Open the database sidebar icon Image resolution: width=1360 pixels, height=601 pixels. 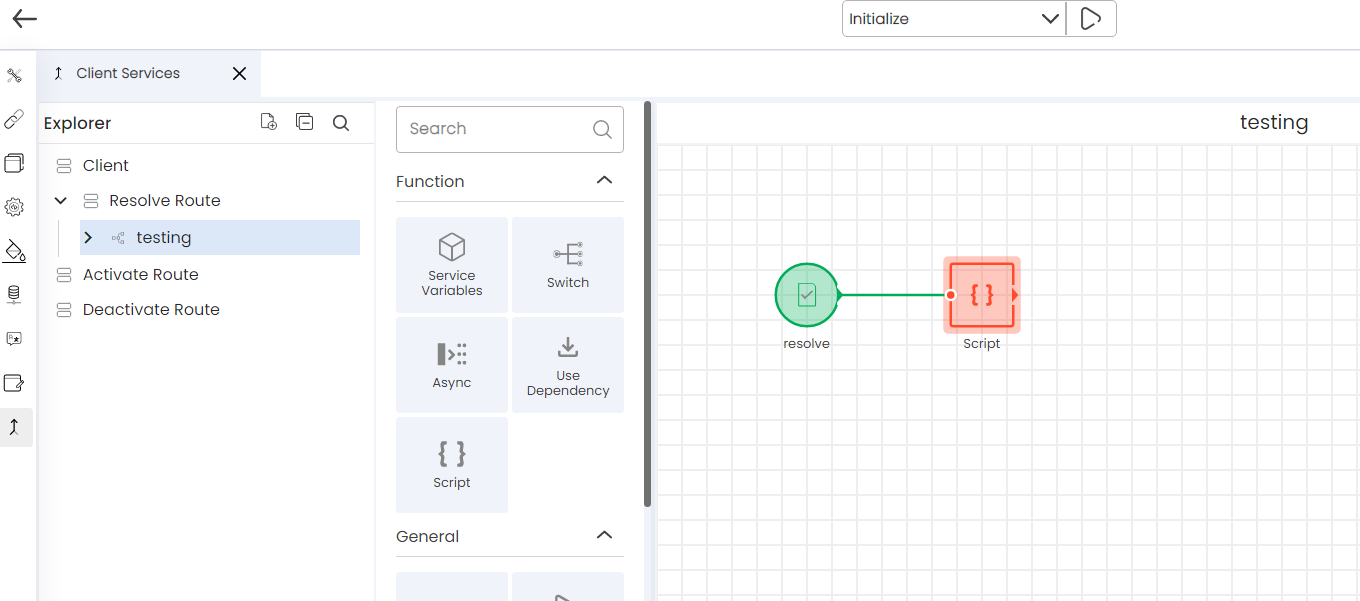pos(15,295)
